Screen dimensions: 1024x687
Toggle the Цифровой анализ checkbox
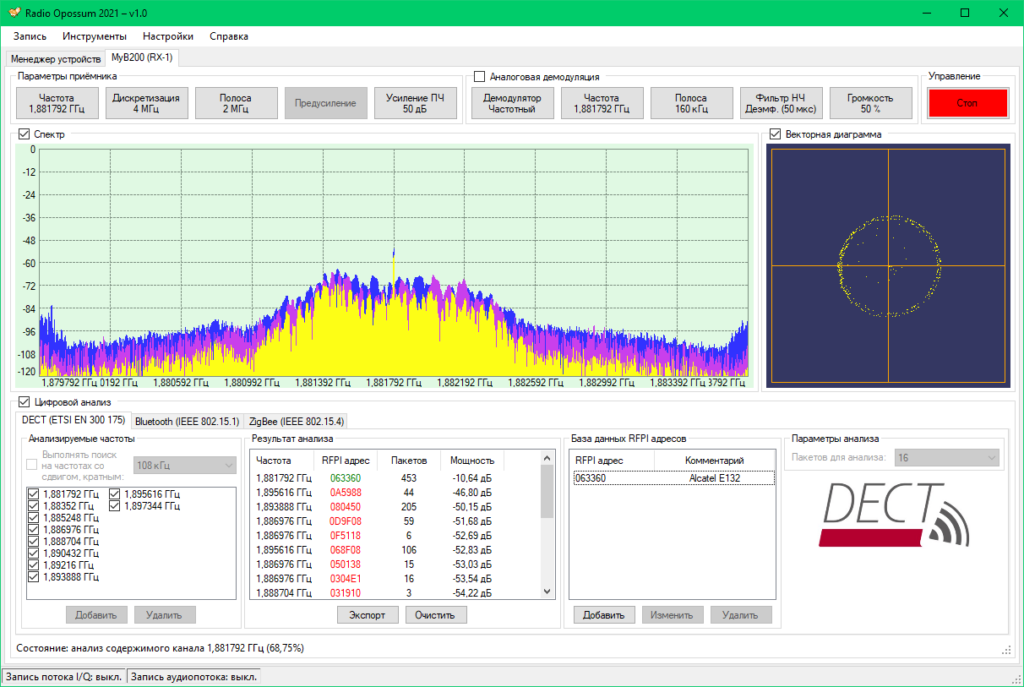pos(25,401)
